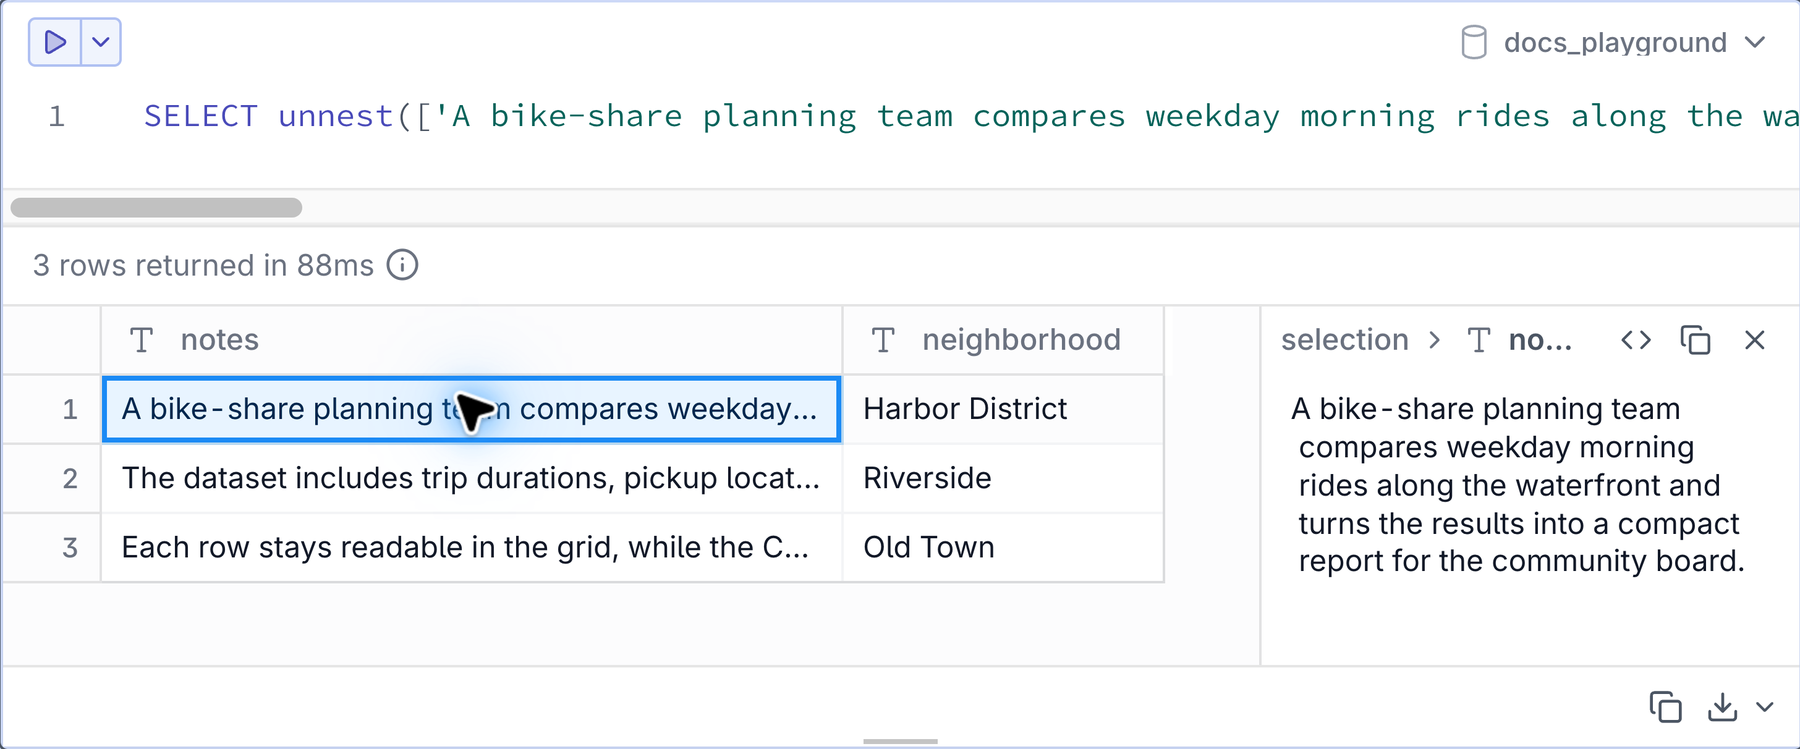Open the docs_playground database selector

click(1613, 43)
